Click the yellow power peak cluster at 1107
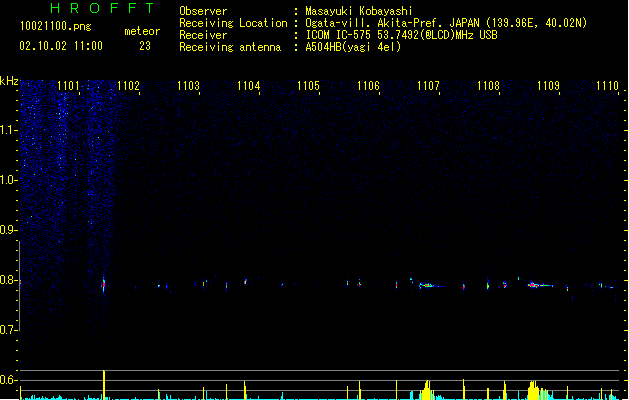The image size is (629, 400). coord(426,390)
